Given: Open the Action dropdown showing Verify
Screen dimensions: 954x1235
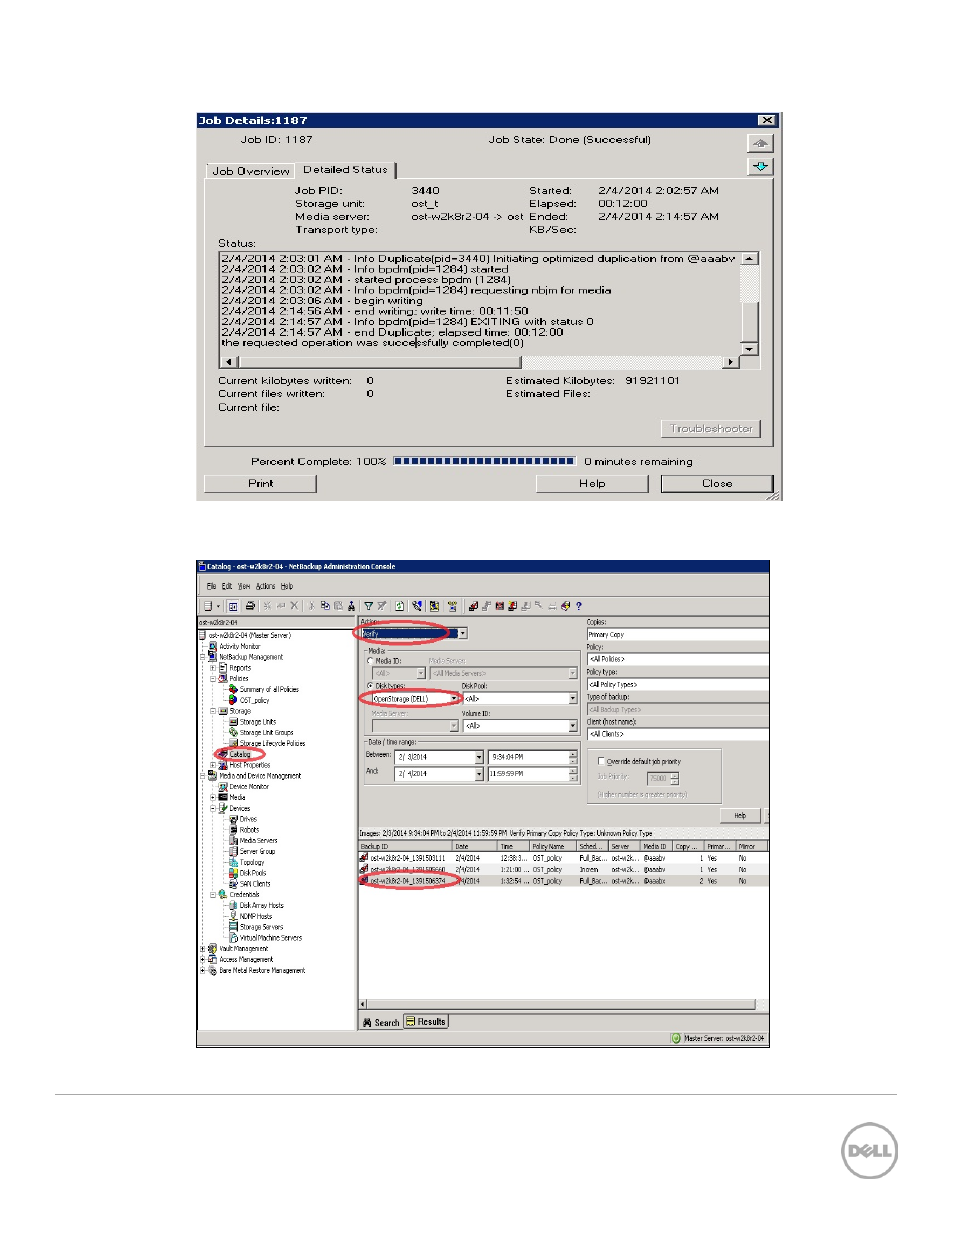Looking at the screenshot, I should (462, 633).
